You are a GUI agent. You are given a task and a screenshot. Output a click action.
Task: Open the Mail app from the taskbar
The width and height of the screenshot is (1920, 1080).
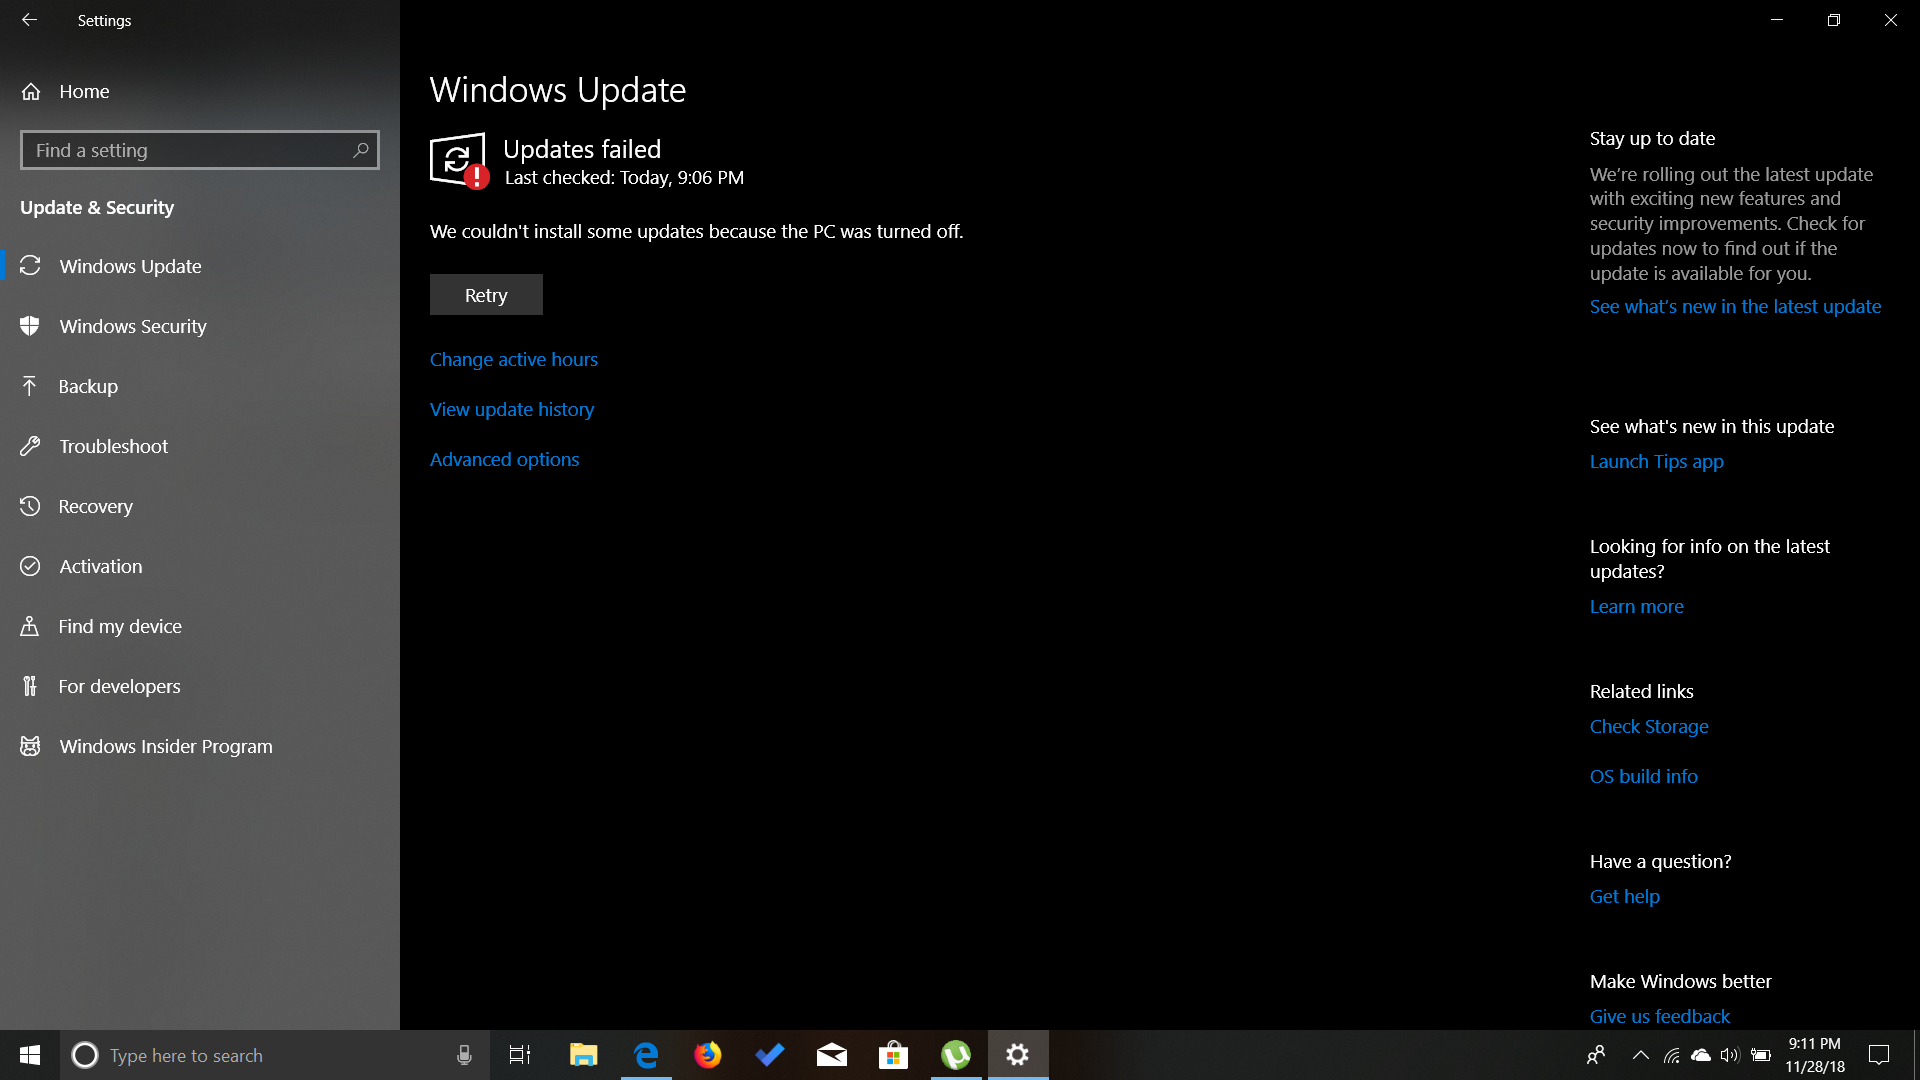click(x=832, y=1055)
